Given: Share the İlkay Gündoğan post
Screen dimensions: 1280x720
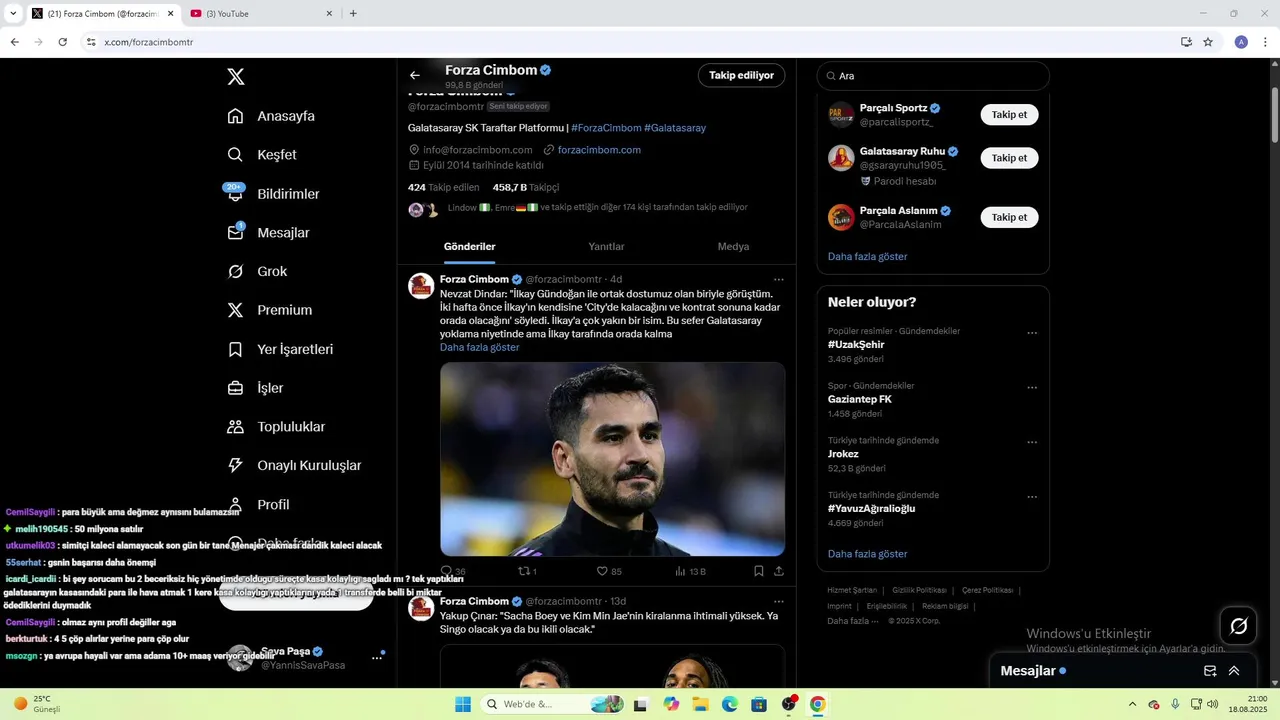Looking at the screenshot, I should [x=779, y=571].
